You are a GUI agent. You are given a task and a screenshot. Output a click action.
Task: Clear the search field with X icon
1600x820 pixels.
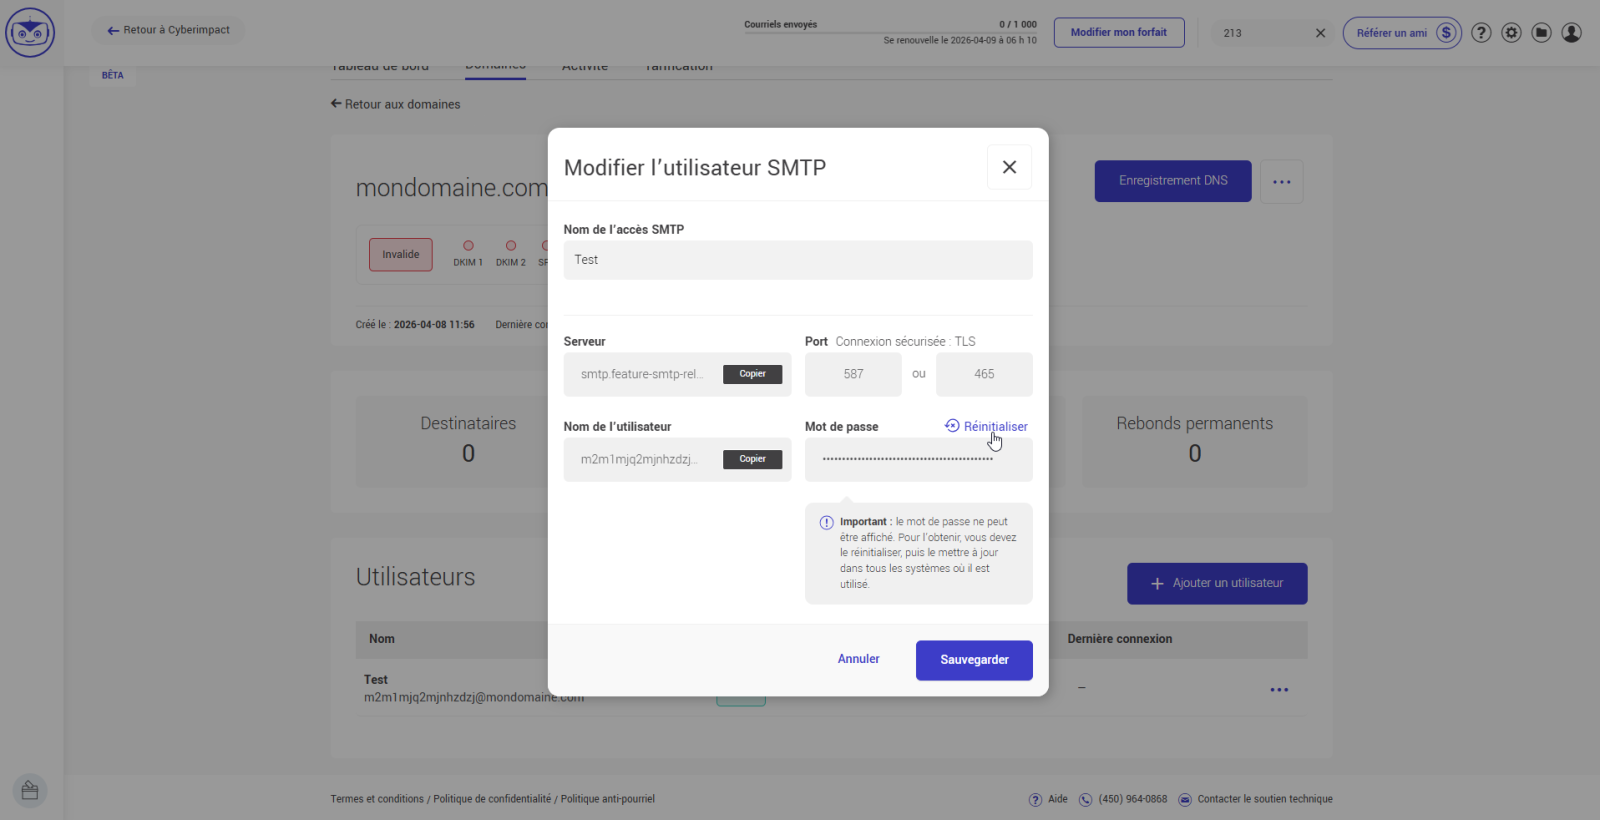click(1320, 33)
